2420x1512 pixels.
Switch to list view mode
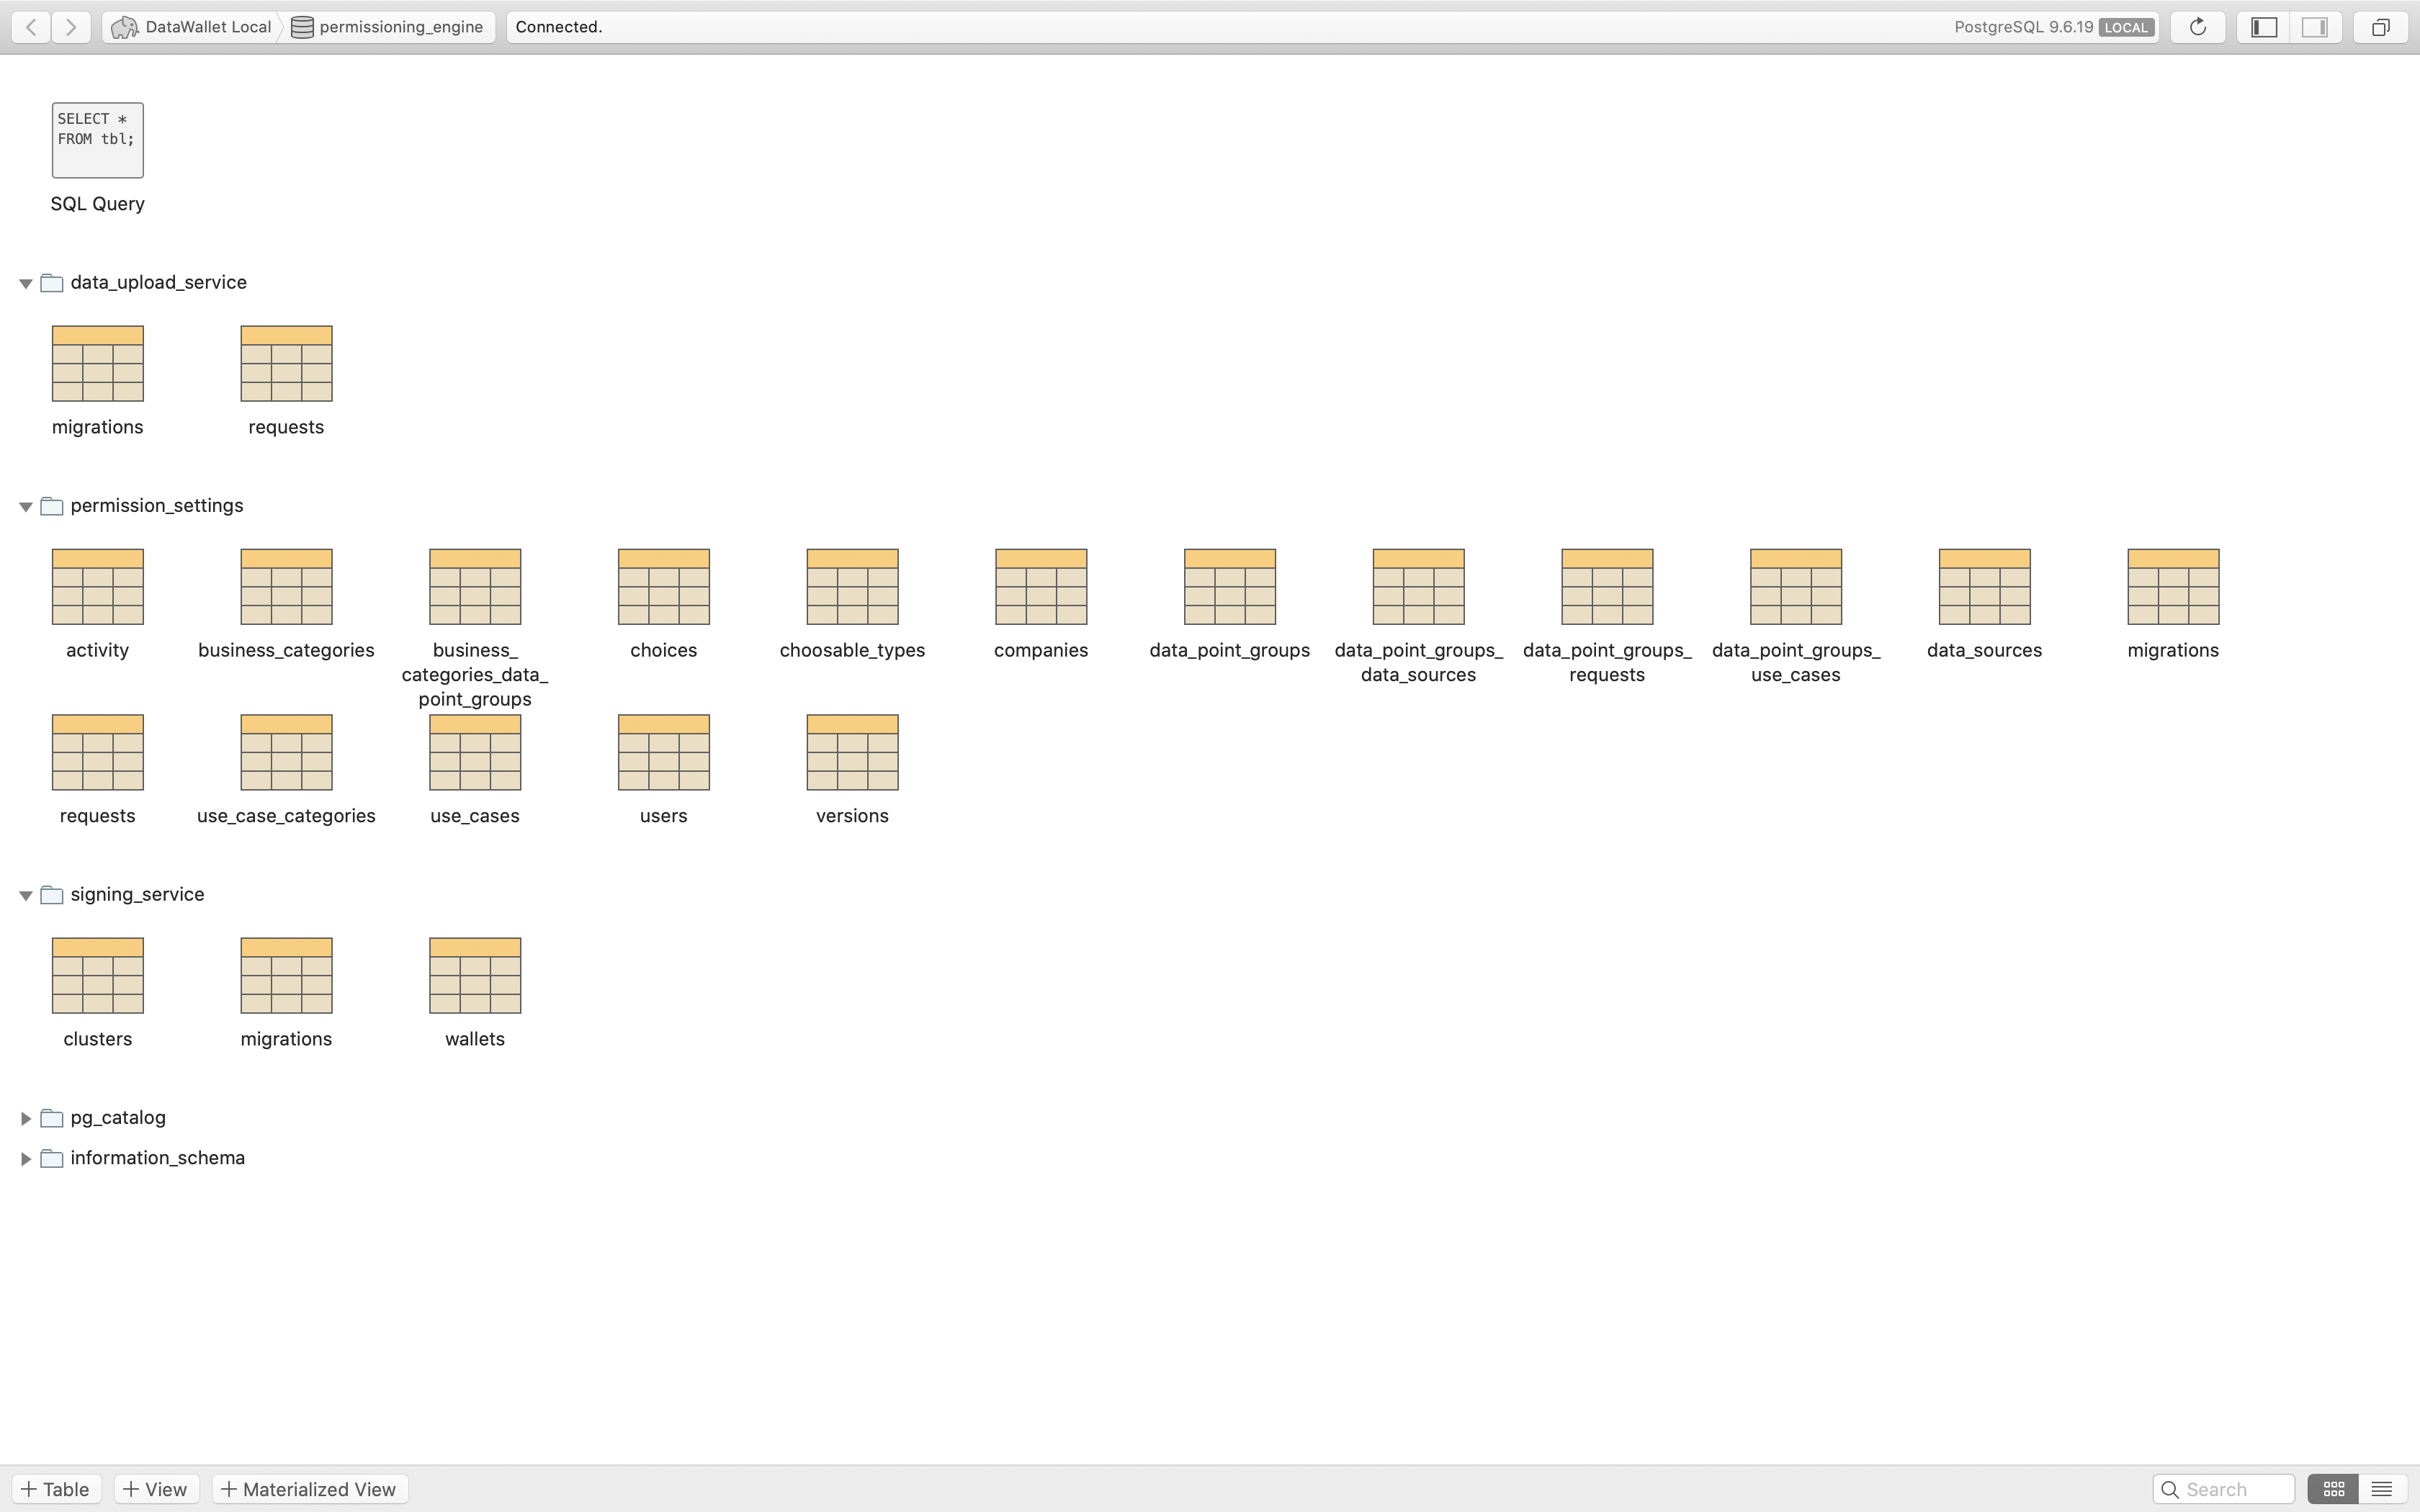pyautogui.click(x=2381, y=1489)
